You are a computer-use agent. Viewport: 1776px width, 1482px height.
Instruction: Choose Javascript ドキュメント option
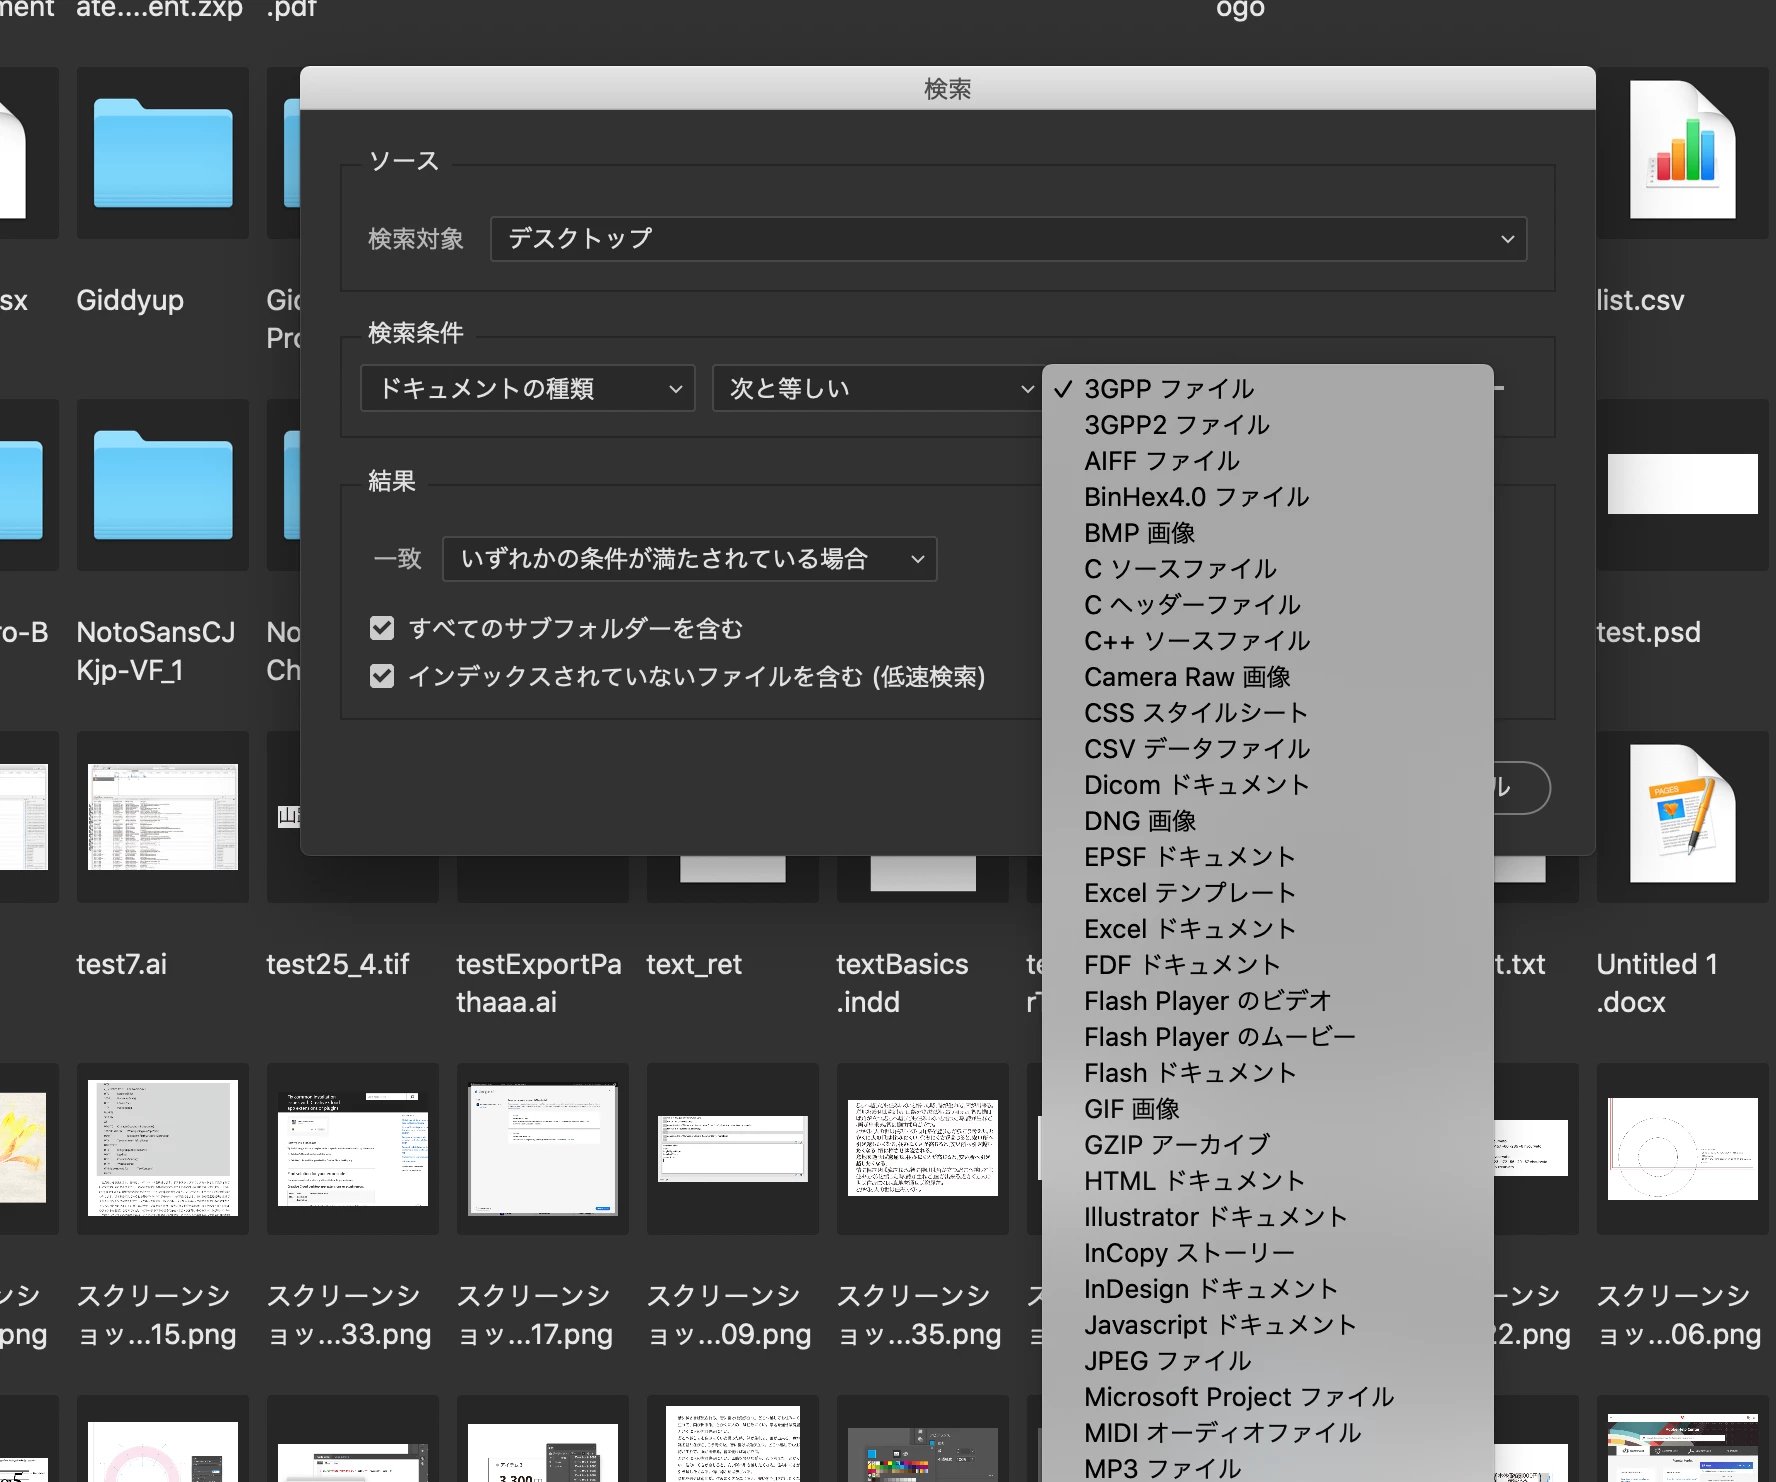tap(1268, 1324)
